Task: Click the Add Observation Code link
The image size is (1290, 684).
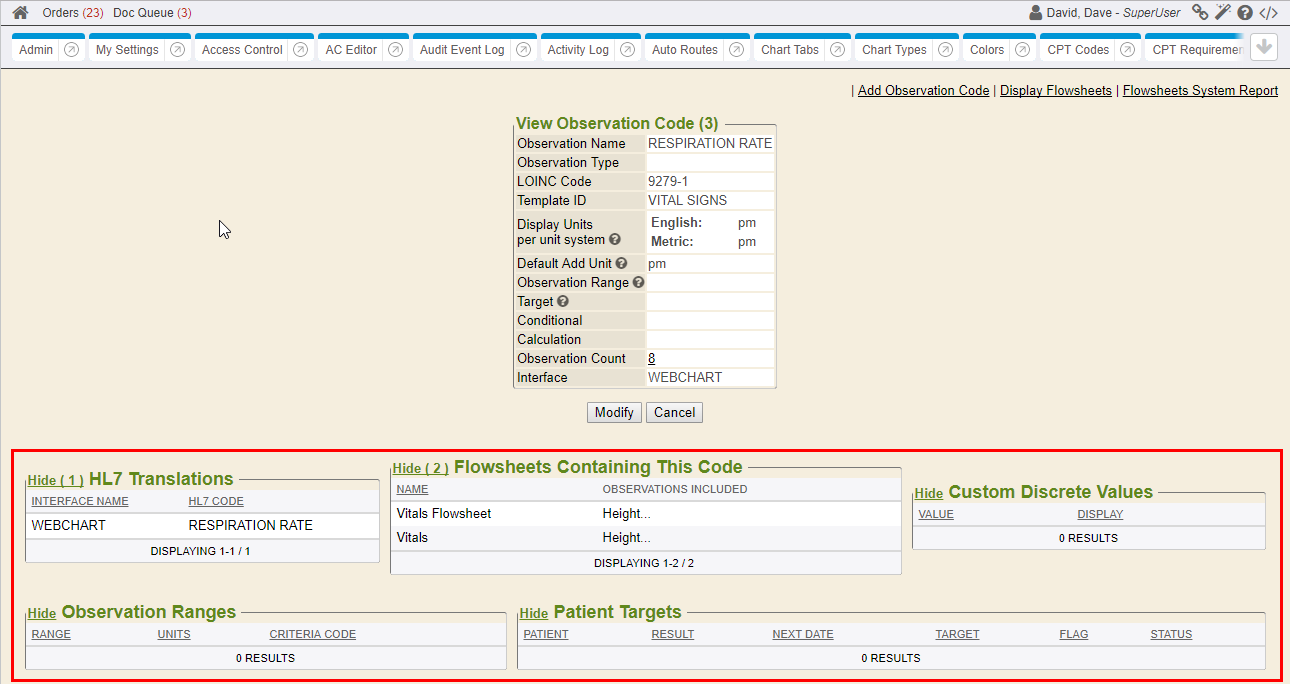Action: pos(923,91)
